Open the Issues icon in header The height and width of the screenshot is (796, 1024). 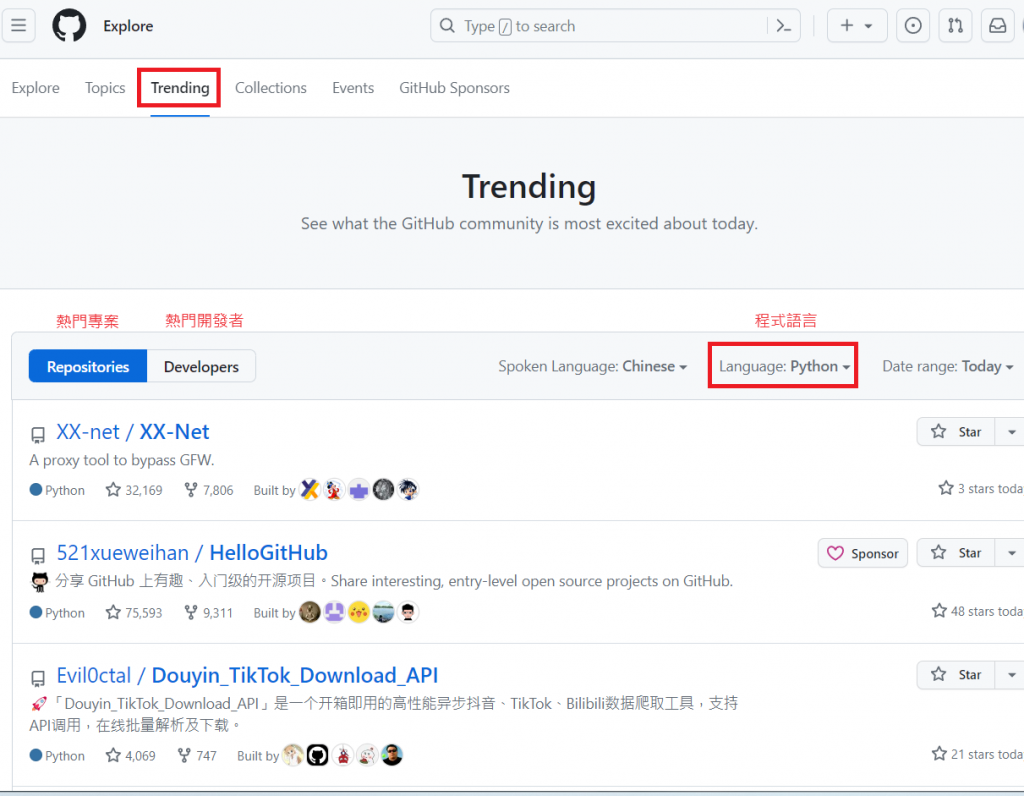click(x=913, y=26)
